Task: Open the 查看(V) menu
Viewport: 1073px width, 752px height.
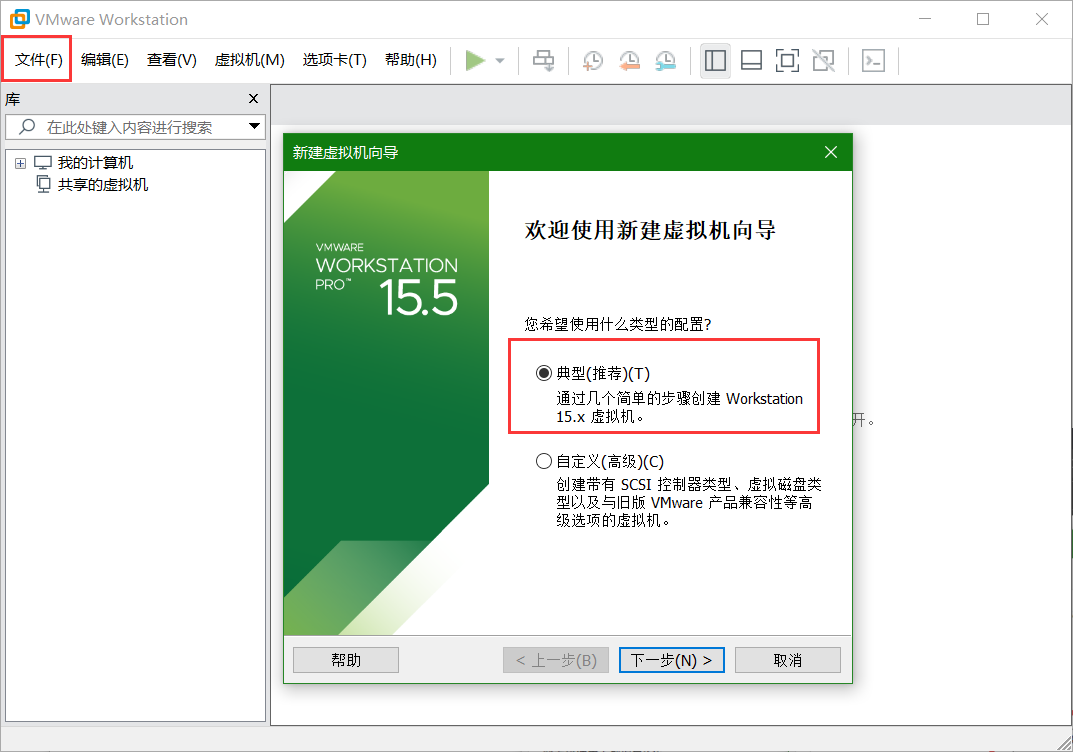Action: (x=172, y=60)
